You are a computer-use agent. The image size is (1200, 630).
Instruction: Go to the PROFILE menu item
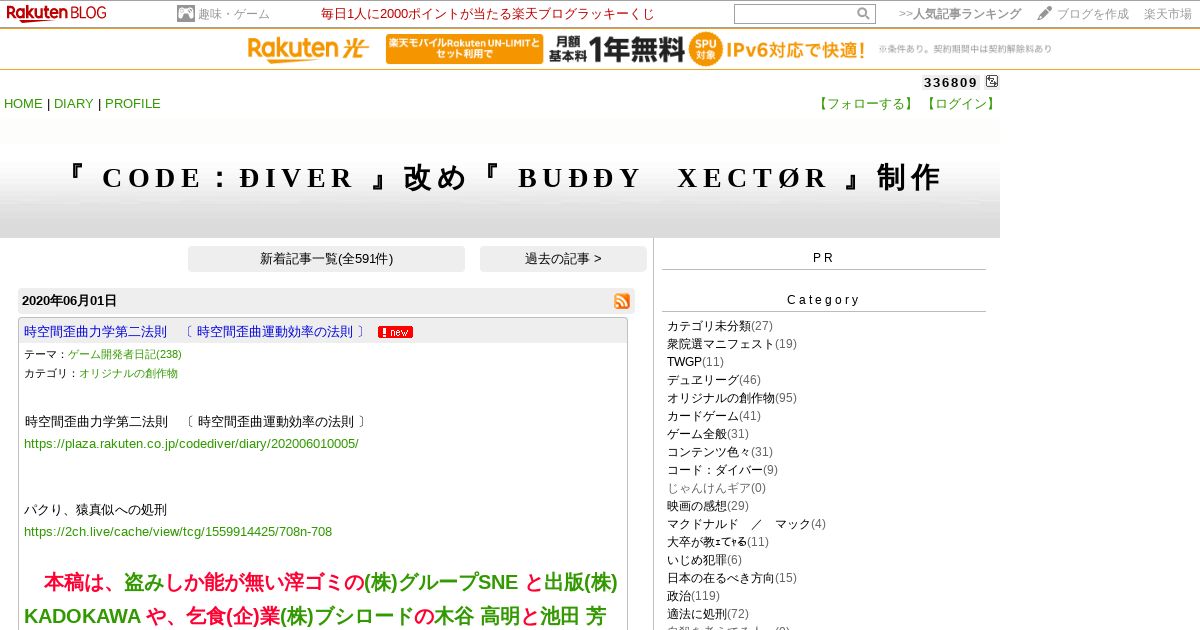(x=133, y=104)
